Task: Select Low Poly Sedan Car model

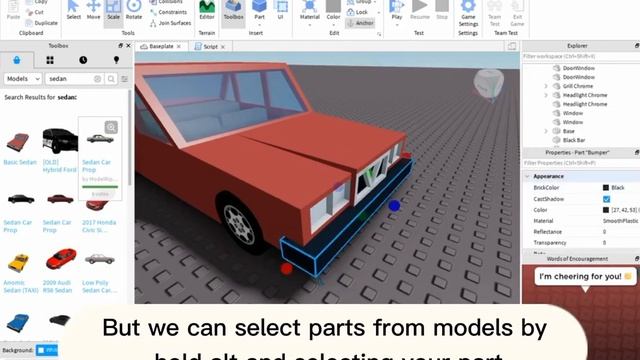Action: point(100,259)
